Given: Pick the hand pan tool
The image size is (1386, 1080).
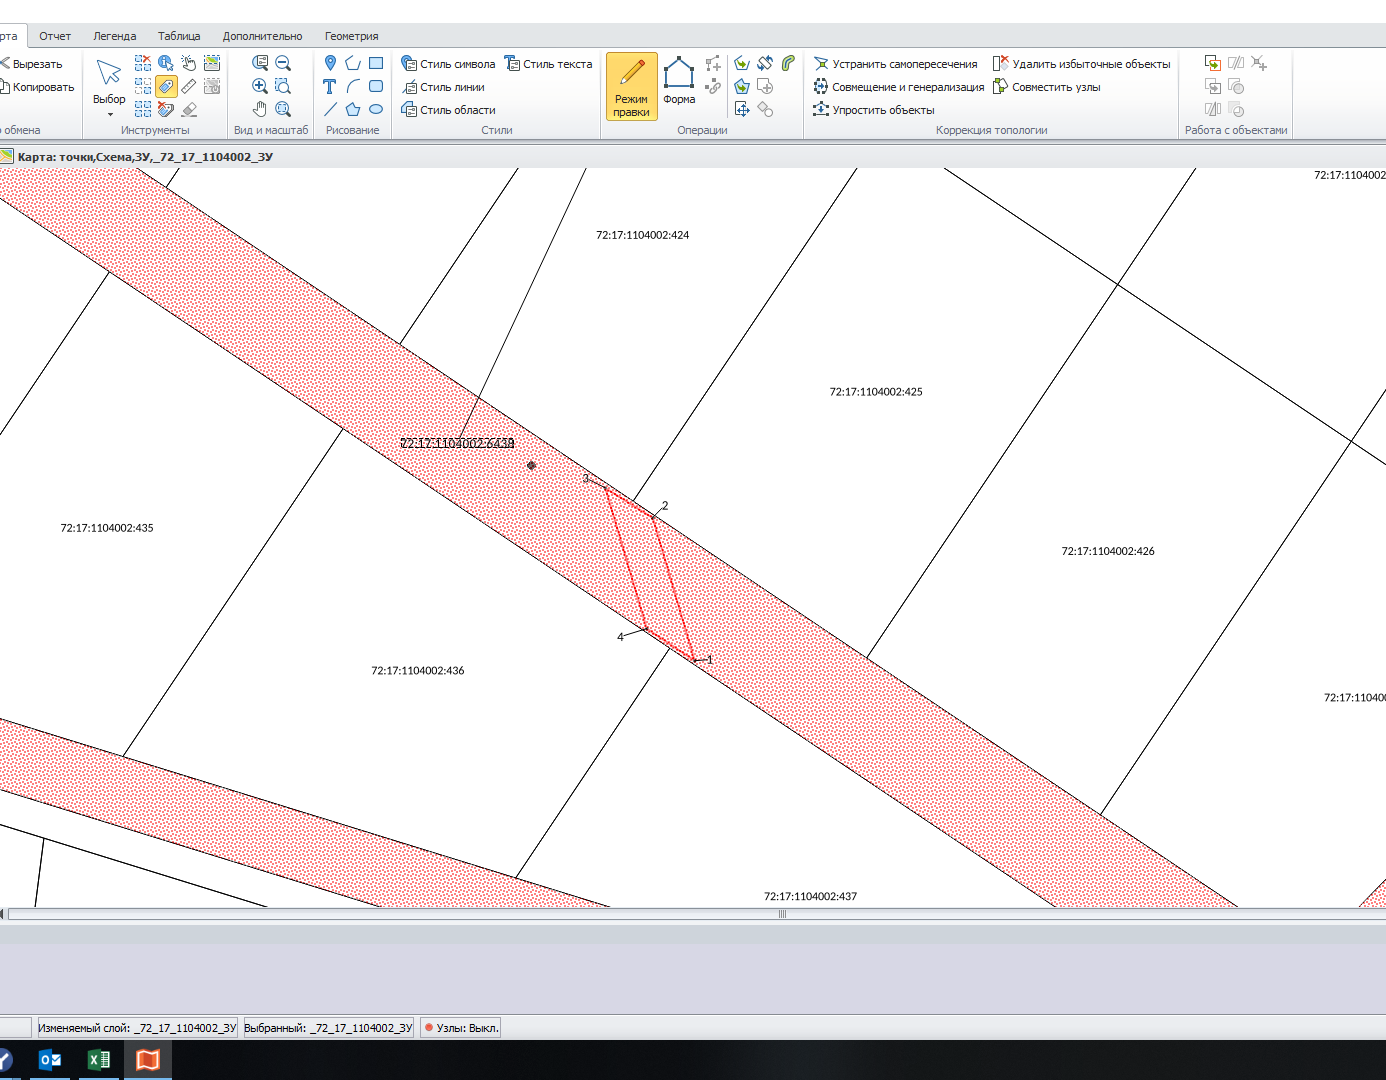Looking at the screenshot, I should pos(260,109).
